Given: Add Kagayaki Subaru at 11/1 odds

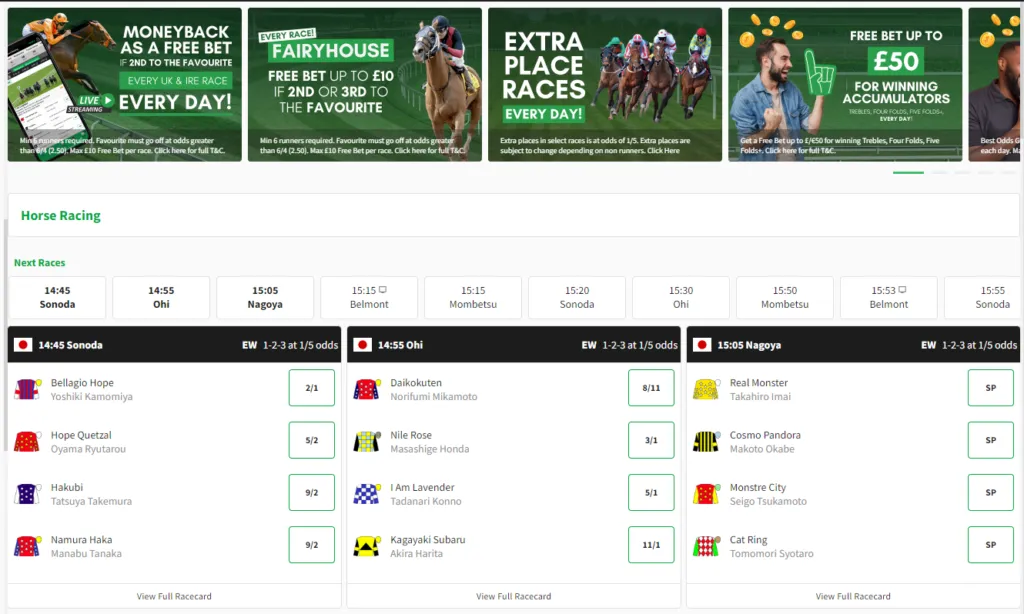Looking at the screenshot, I should coord(651,545).
